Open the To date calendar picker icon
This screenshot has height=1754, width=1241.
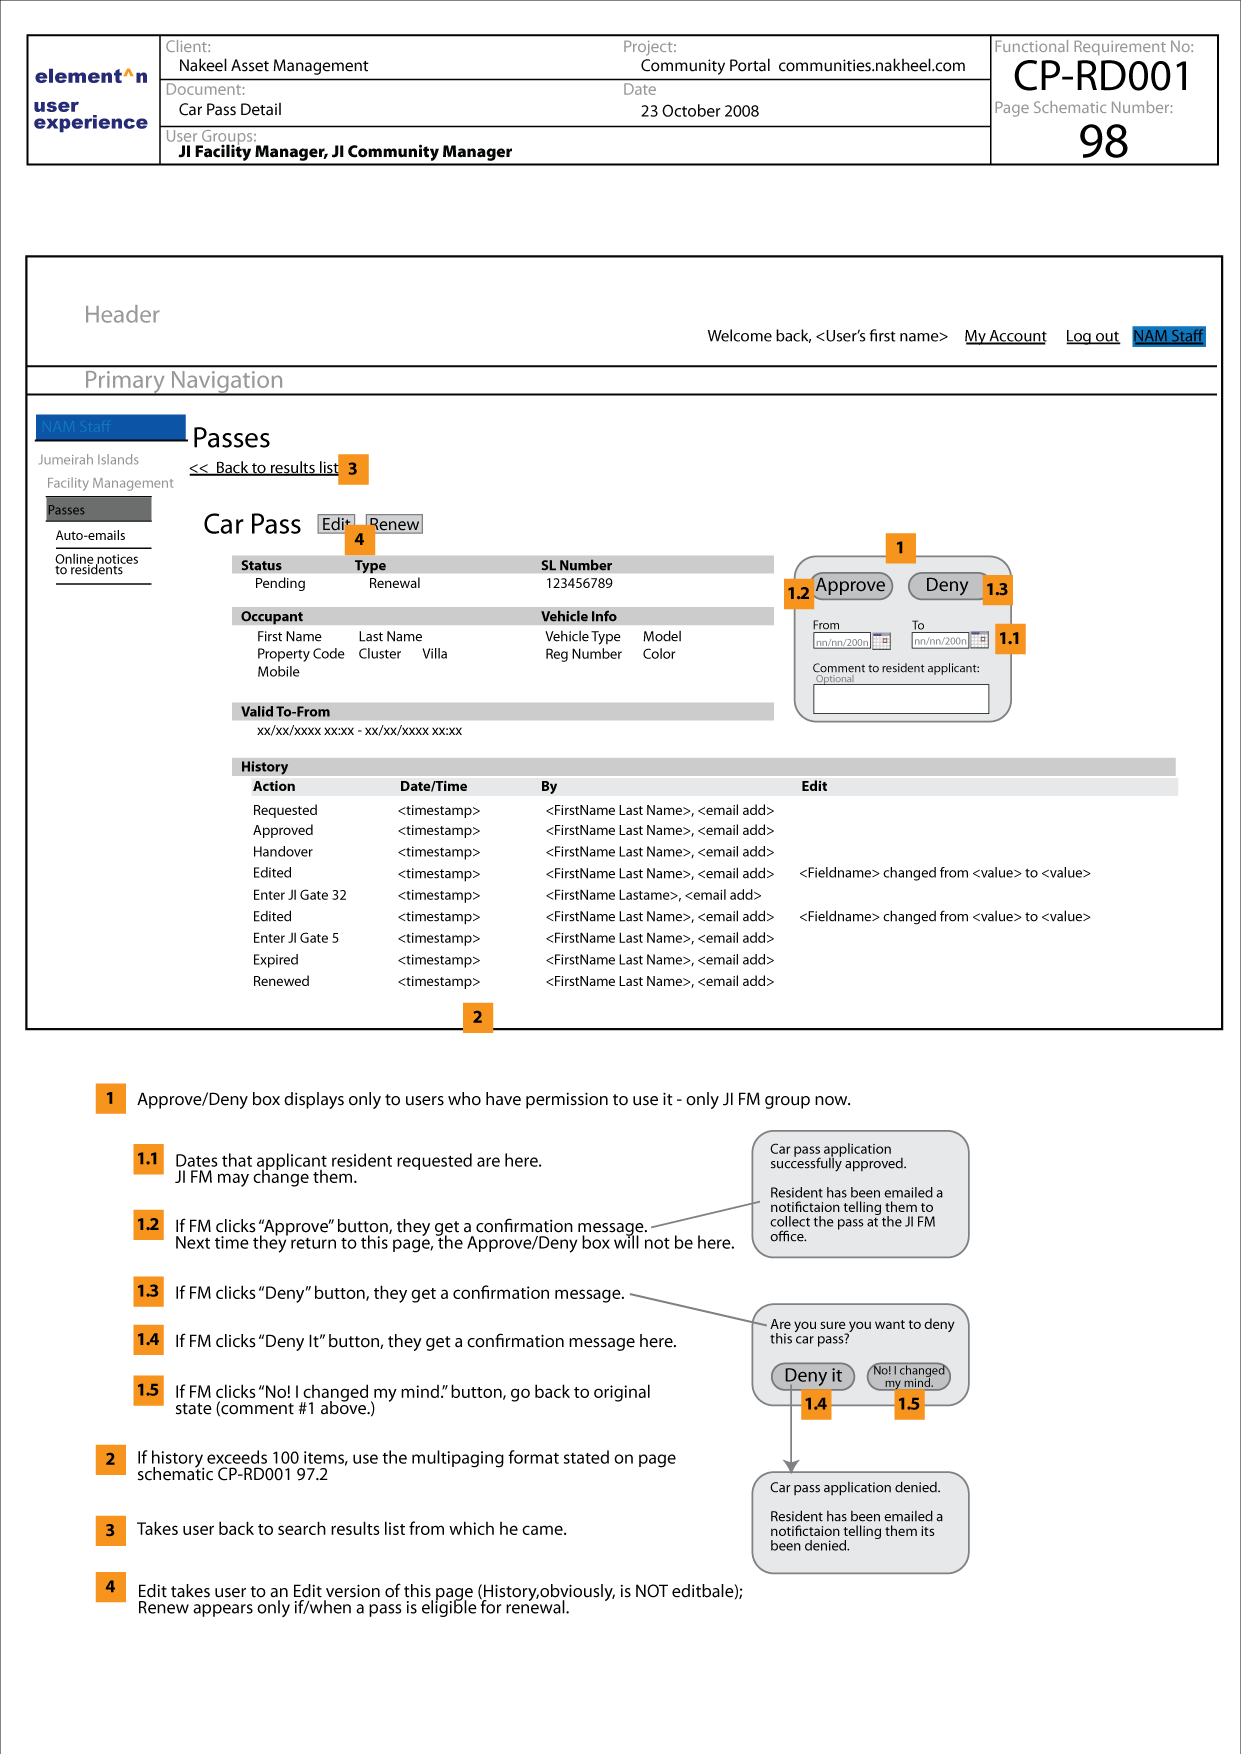(979, 640)
